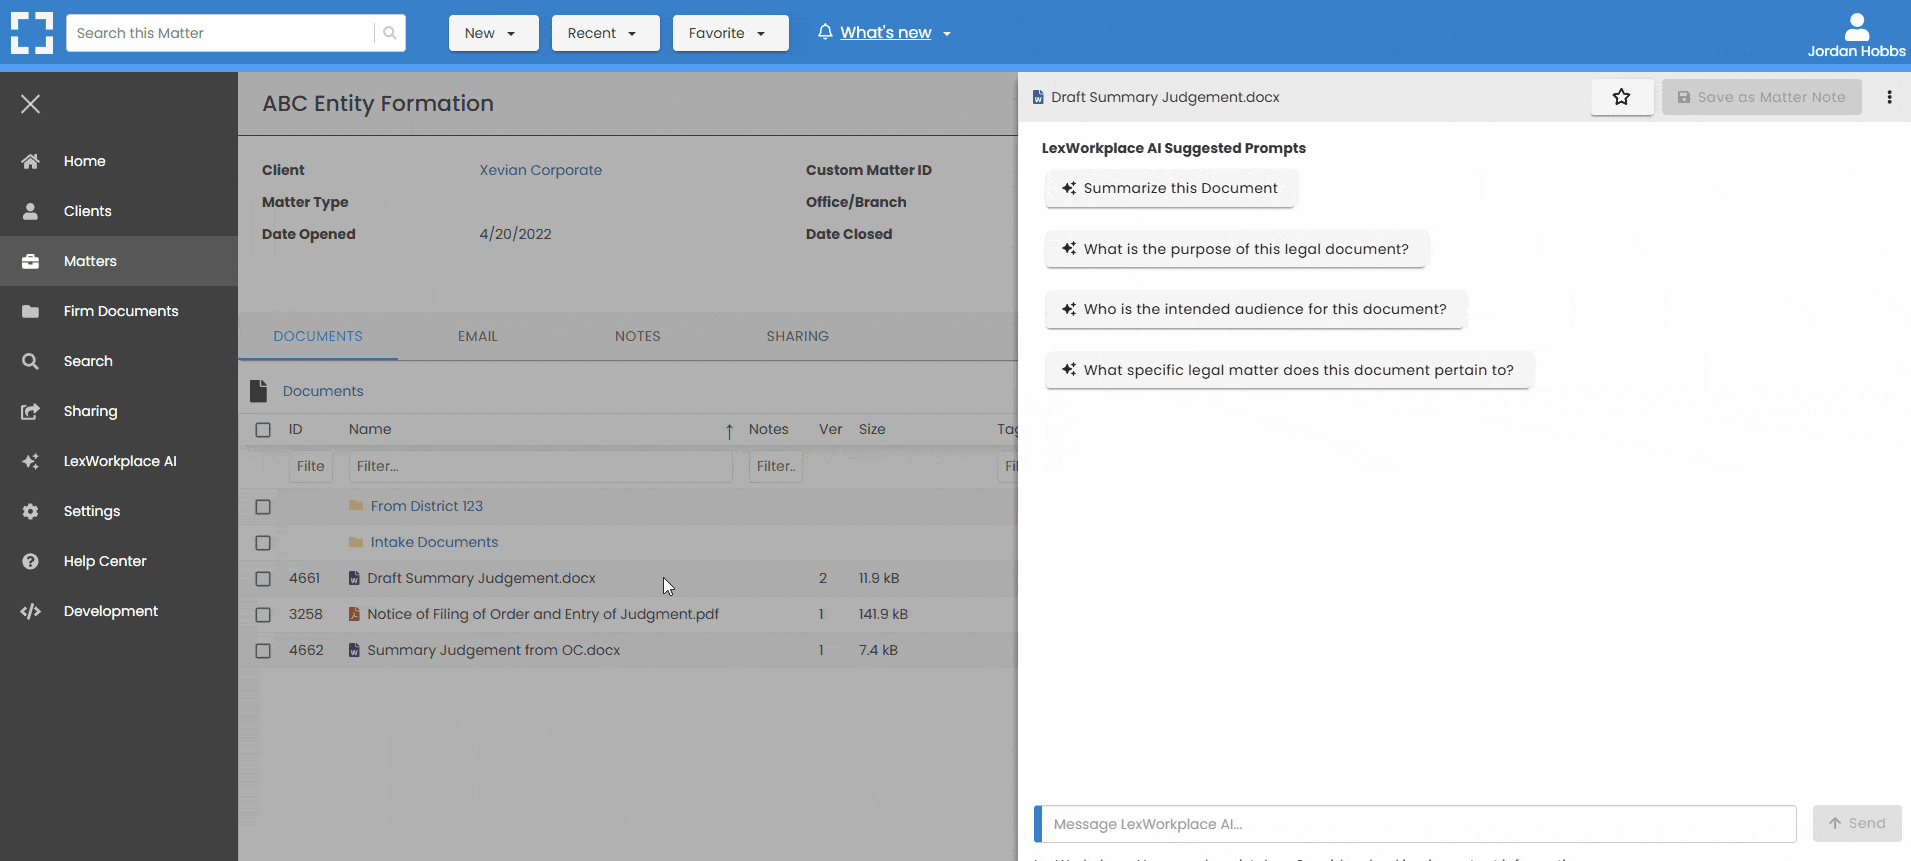Screen dimensions: 1911x861
Task: Click the Settings gear icon in sidebar
Action: pos(31,511)
